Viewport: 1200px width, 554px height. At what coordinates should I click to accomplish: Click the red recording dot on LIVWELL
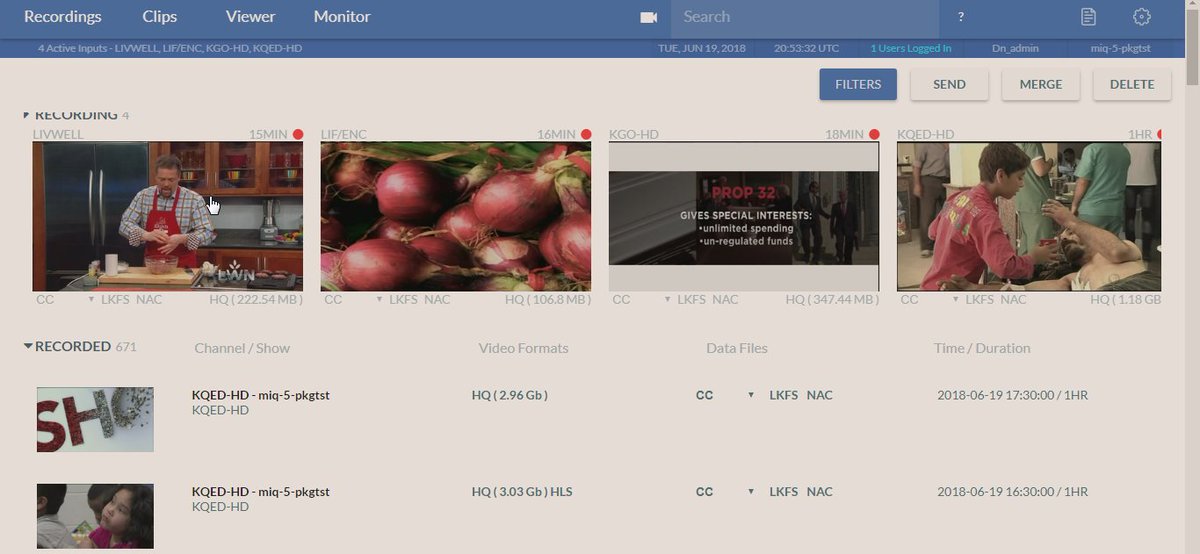[297, 134]
